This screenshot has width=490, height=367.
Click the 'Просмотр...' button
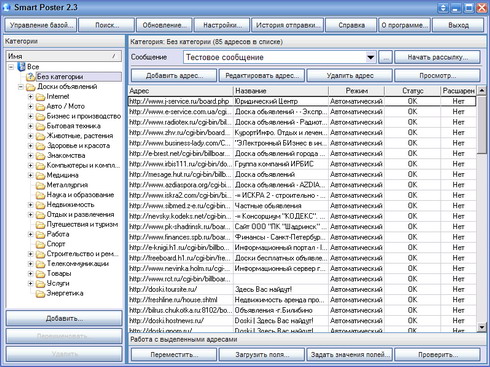437,76
